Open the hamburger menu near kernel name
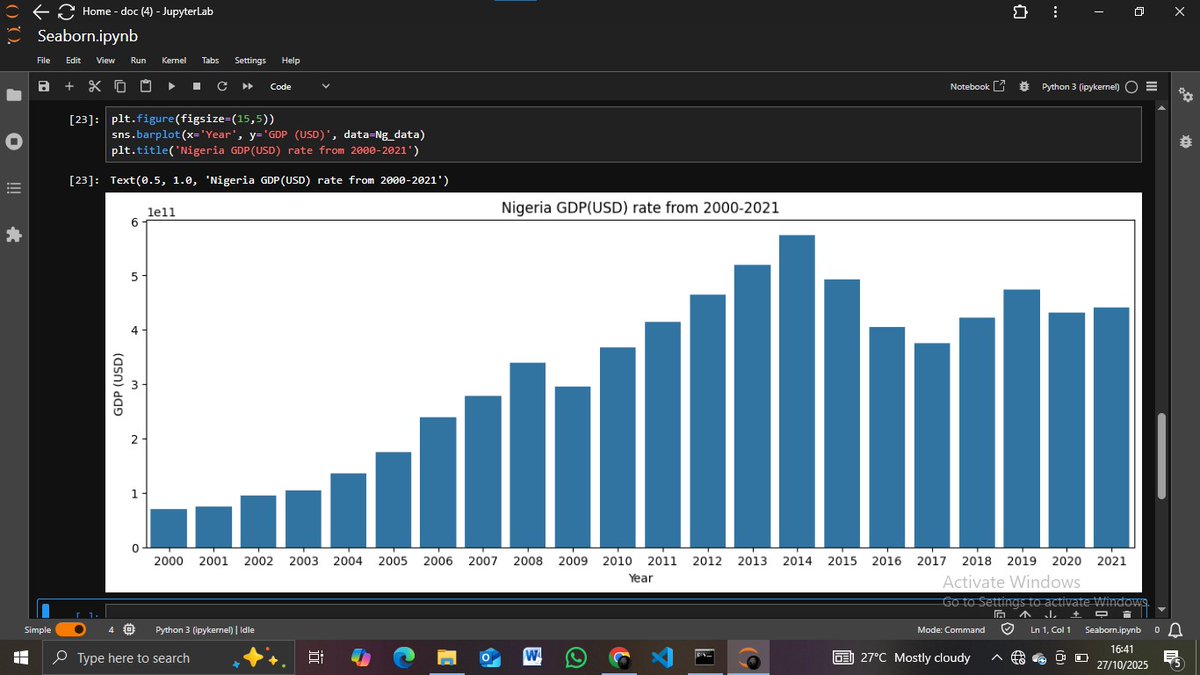Image resolution: width=1200 pixels, height=675 pixels. click(1150, 86)
